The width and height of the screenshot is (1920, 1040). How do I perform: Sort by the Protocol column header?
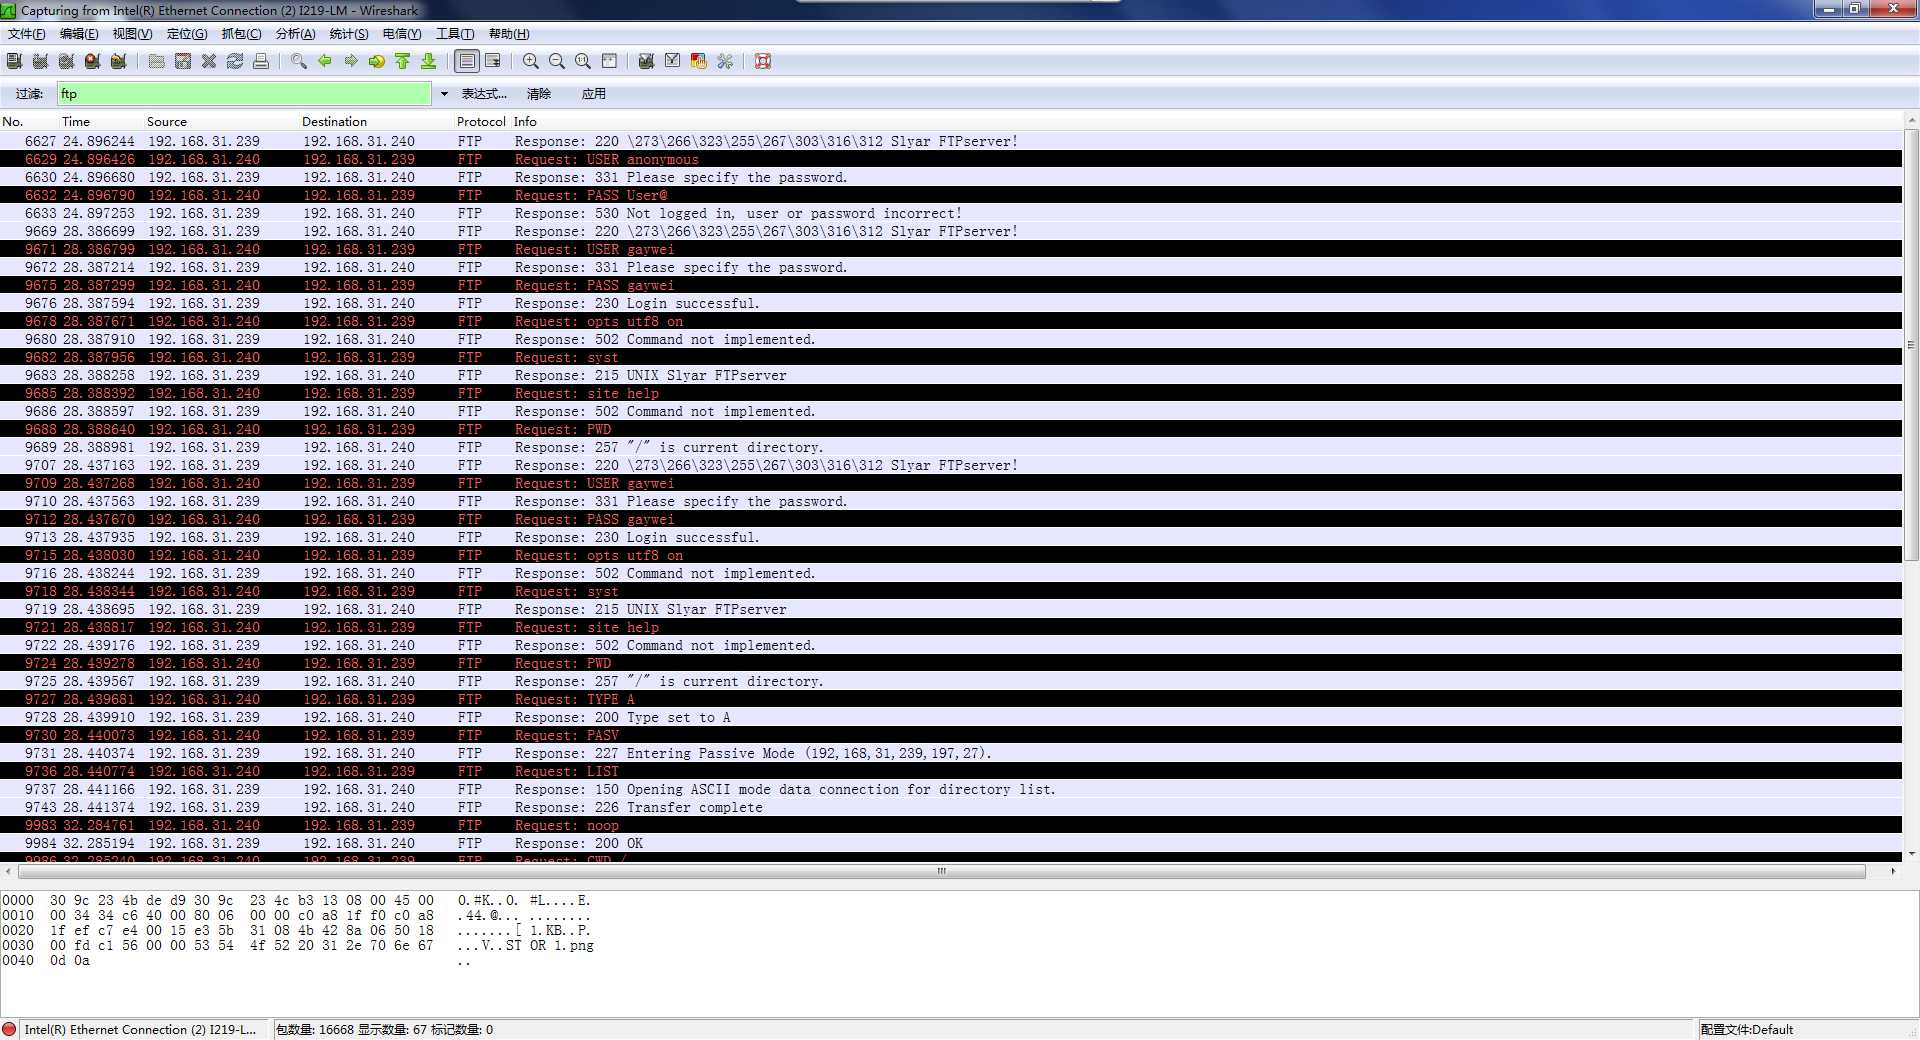coord(481,121)
